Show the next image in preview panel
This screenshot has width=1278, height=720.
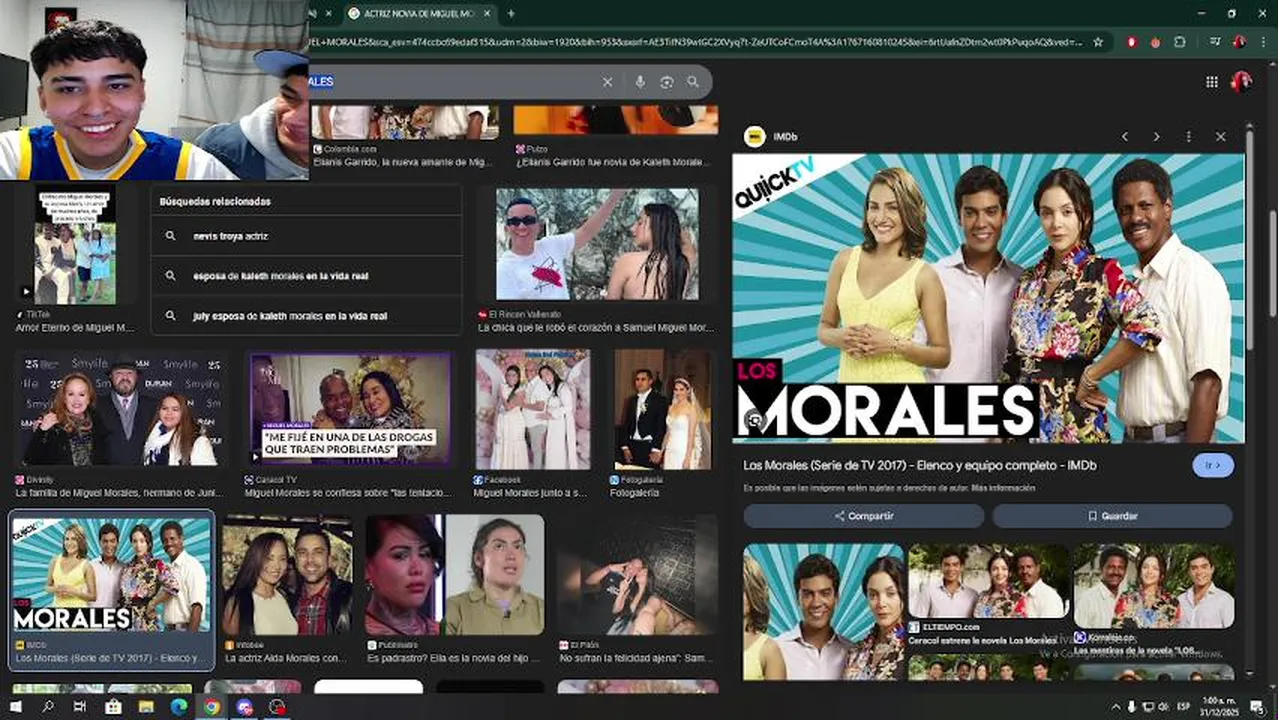point(1157,136)
